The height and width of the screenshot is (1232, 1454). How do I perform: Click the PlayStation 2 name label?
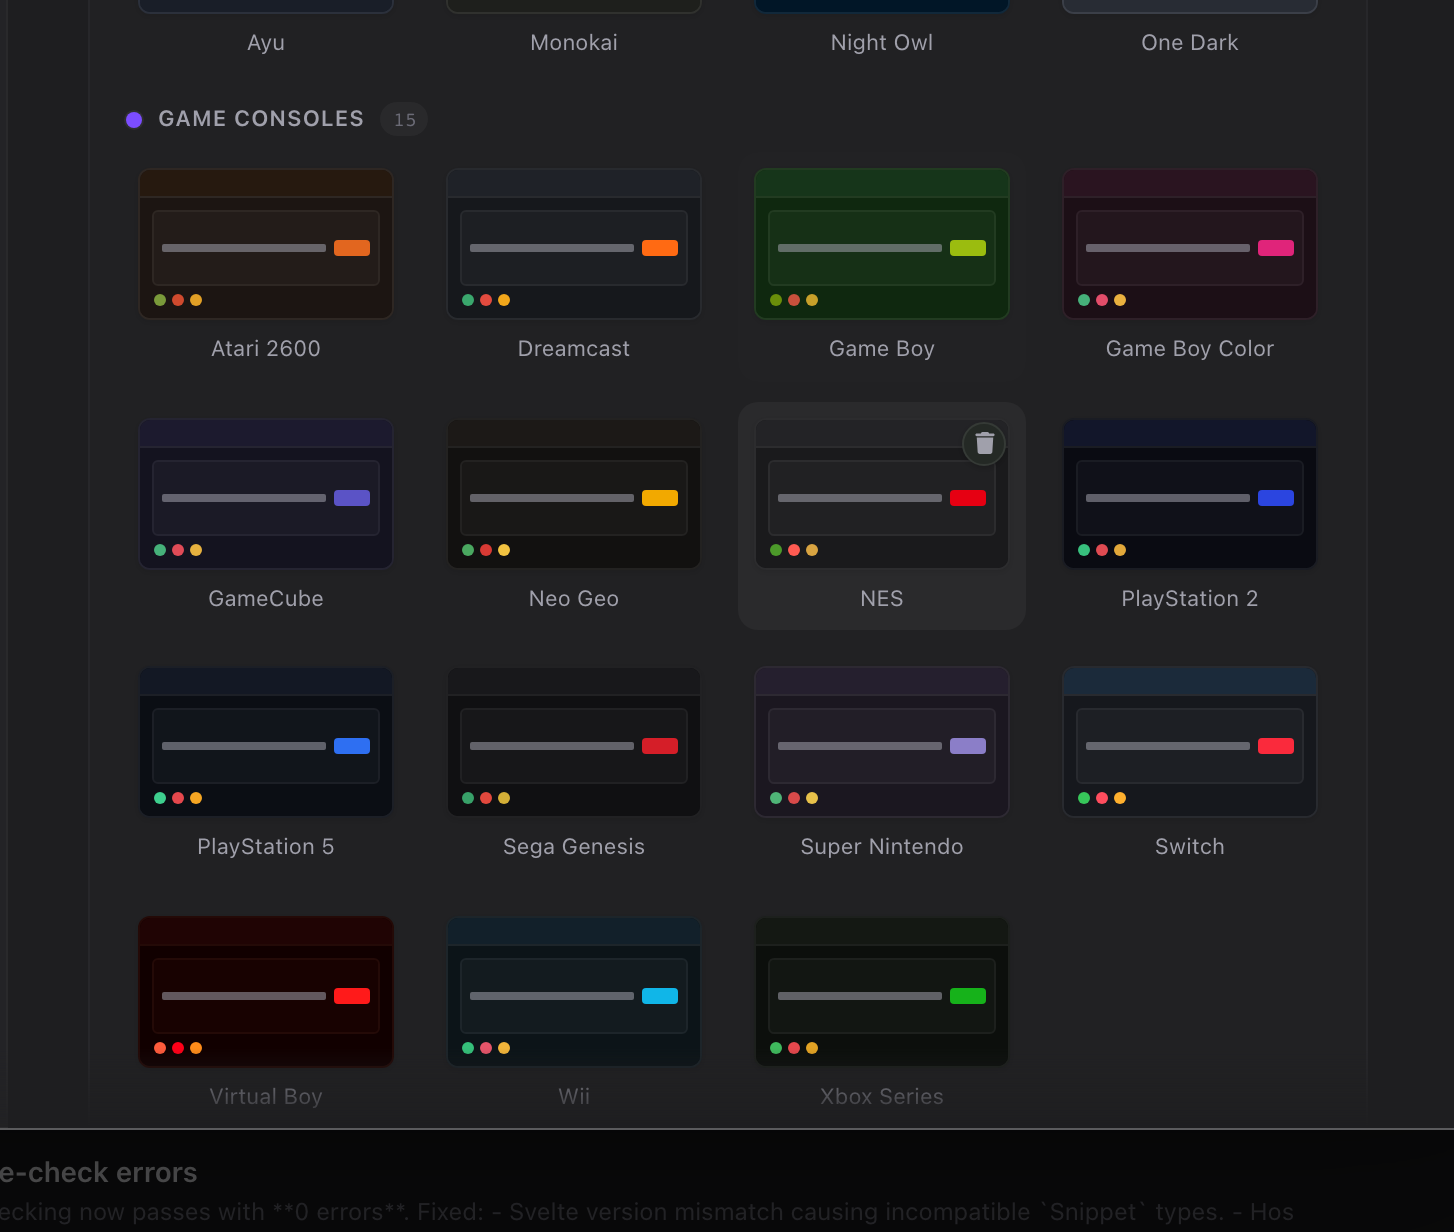click(1190, 598)
